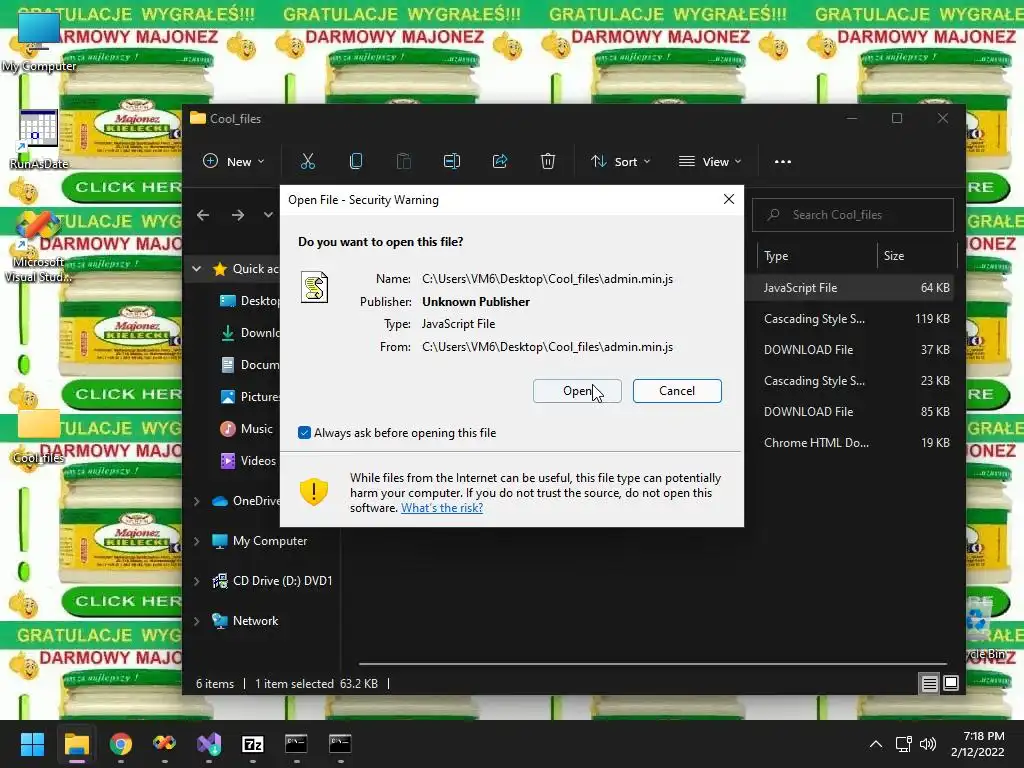The image size is (1024, 768).
Task: Open the New dropdown menu
Action: (234, 161)
